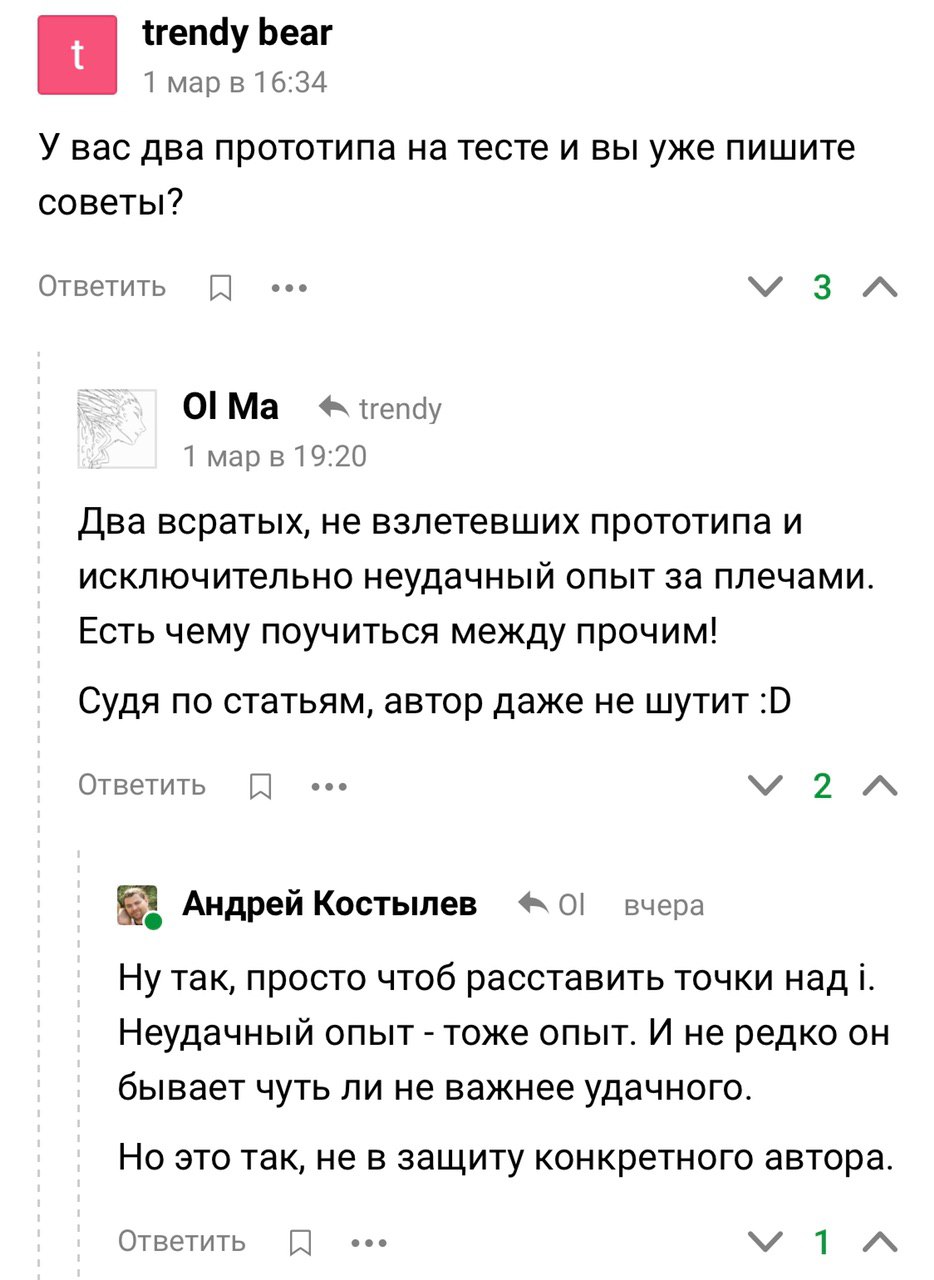Reply to Андрей Костылев's comment
The width and height of the screenshot is (934, 1280).
click(182, 1242)
